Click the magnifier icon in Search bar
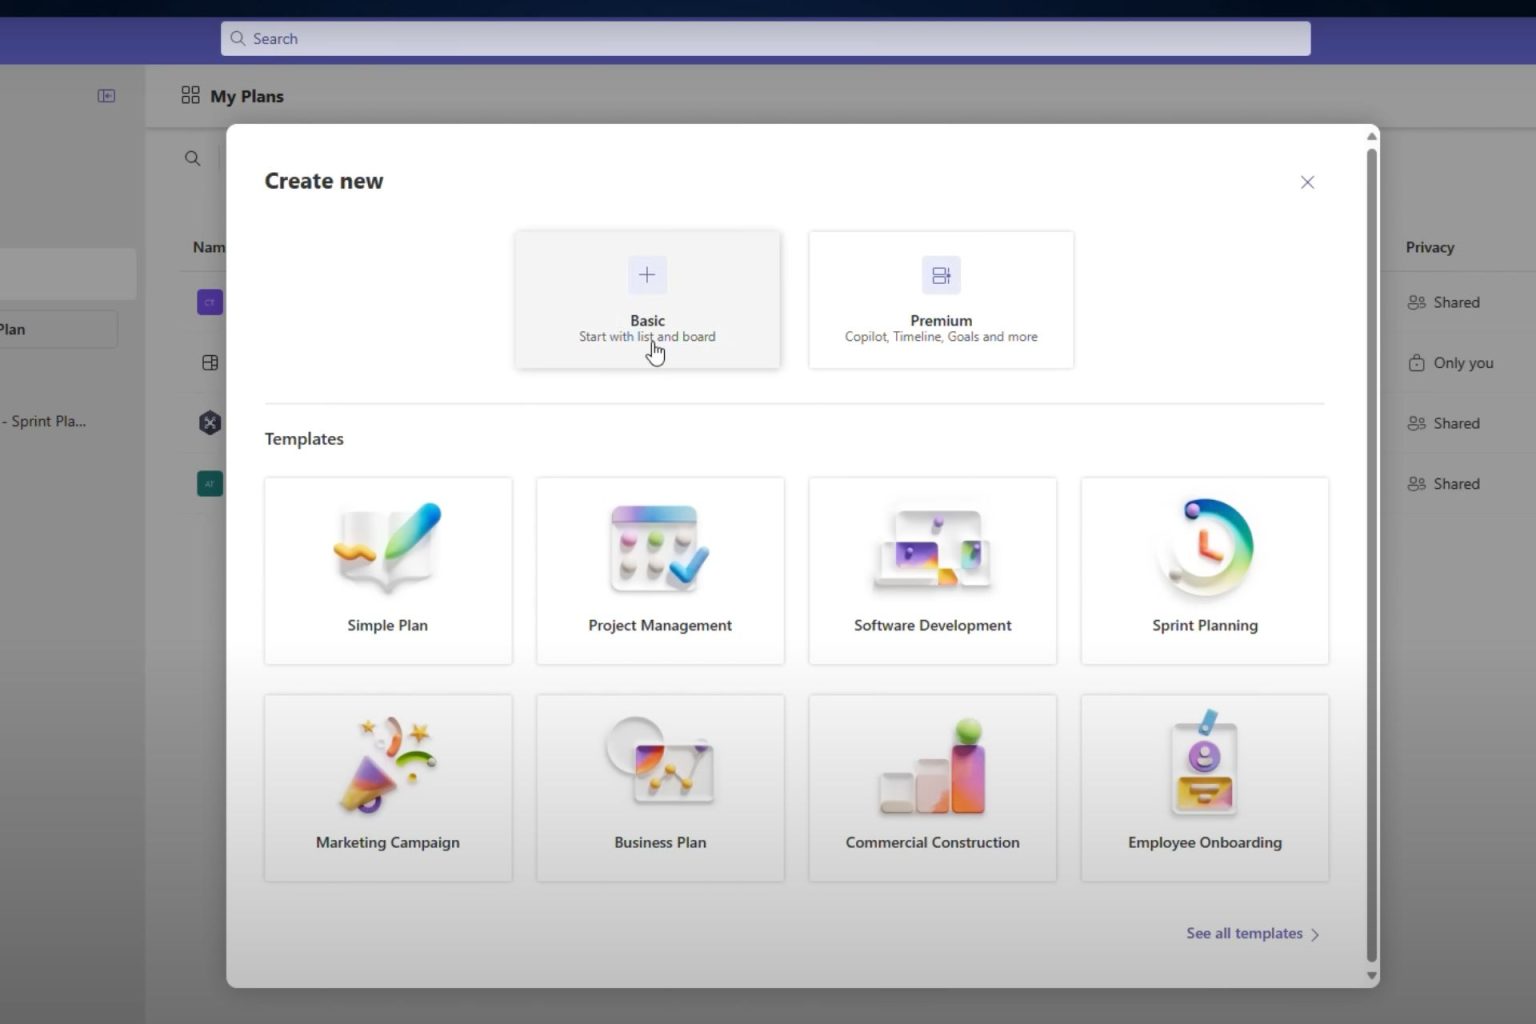The width and height of the screenshot is (1536, 1024). click(x=237, y=38)
